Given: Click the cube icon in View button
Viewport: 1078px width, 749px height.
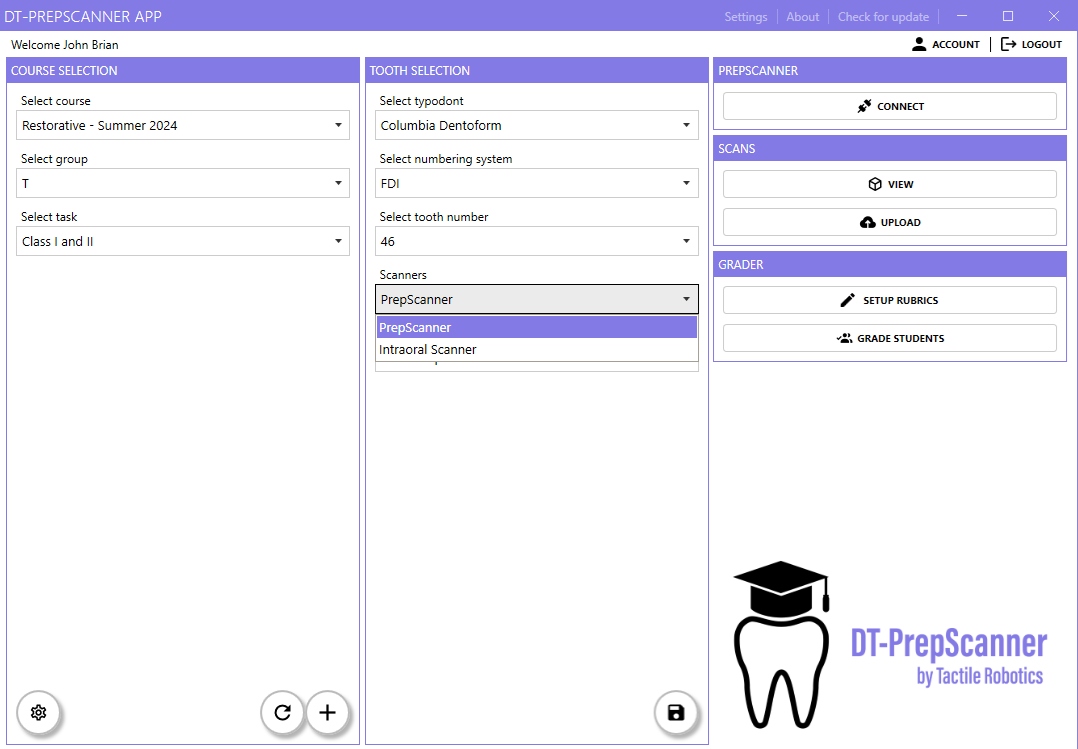Looking at the screenshot, I should 874,184.
